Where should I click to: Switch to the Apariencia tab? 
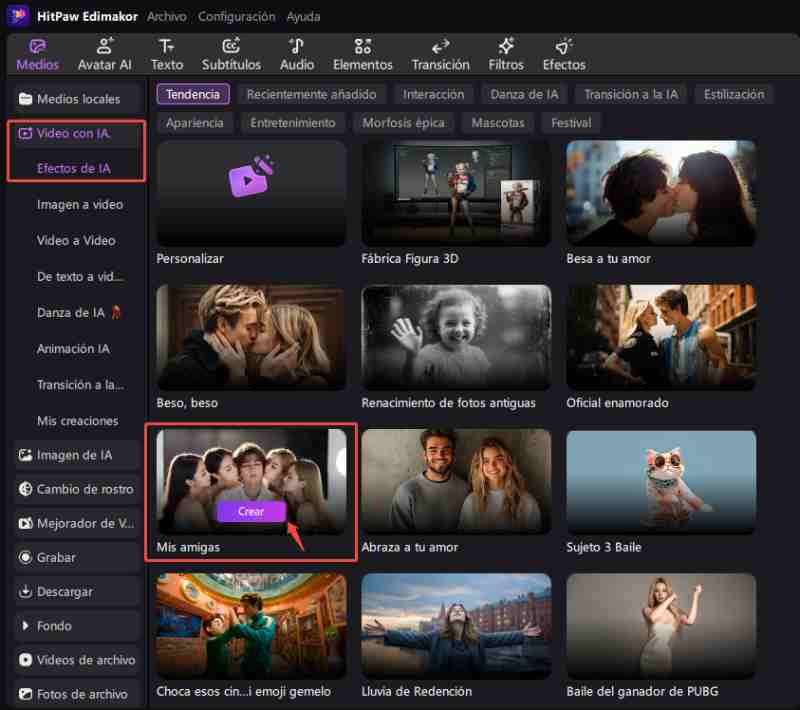coord(194,123)
